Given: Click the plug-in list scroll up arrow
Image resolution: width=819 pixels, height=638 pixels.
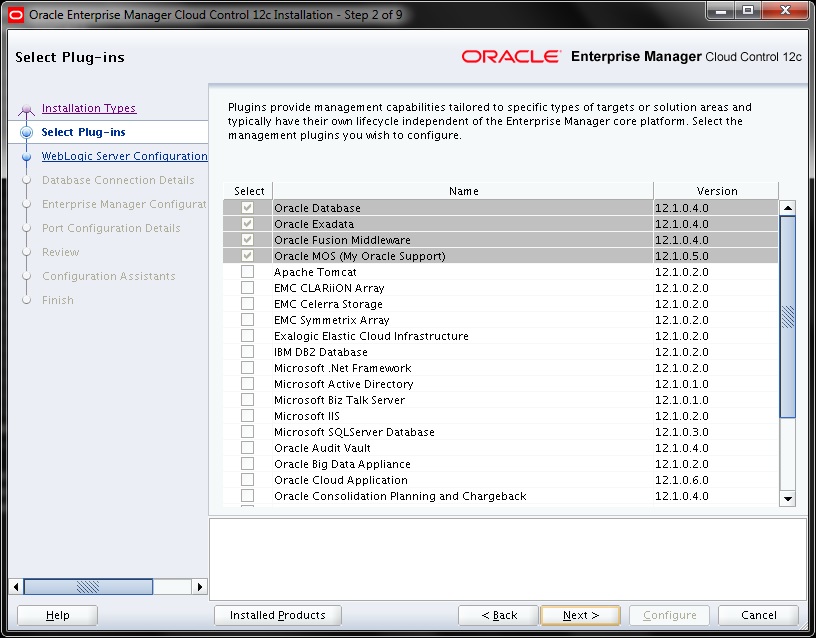Looking at the screenshot, I should point(788,208).
